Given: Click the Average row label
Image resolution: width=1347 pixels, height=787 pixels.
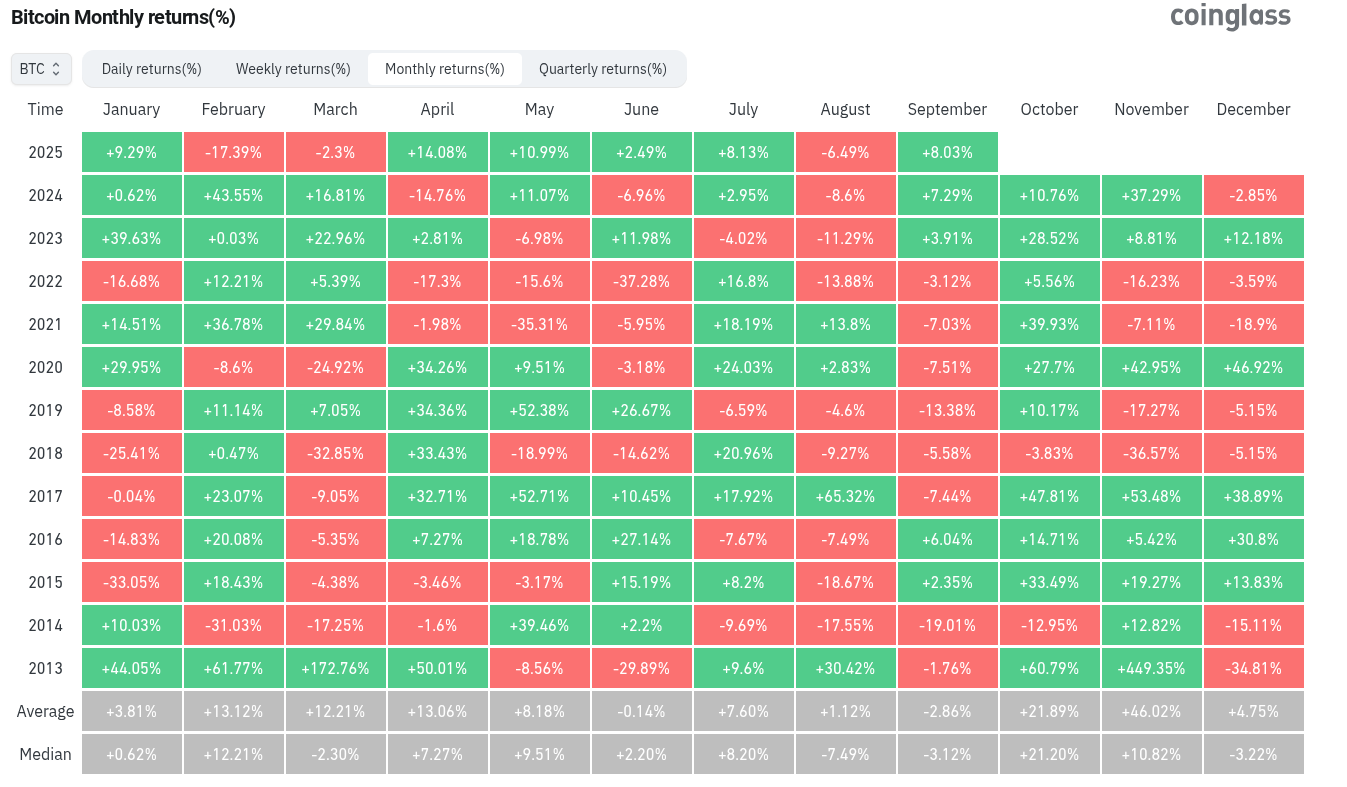Looking at the screenshot, I should (45, 711).
